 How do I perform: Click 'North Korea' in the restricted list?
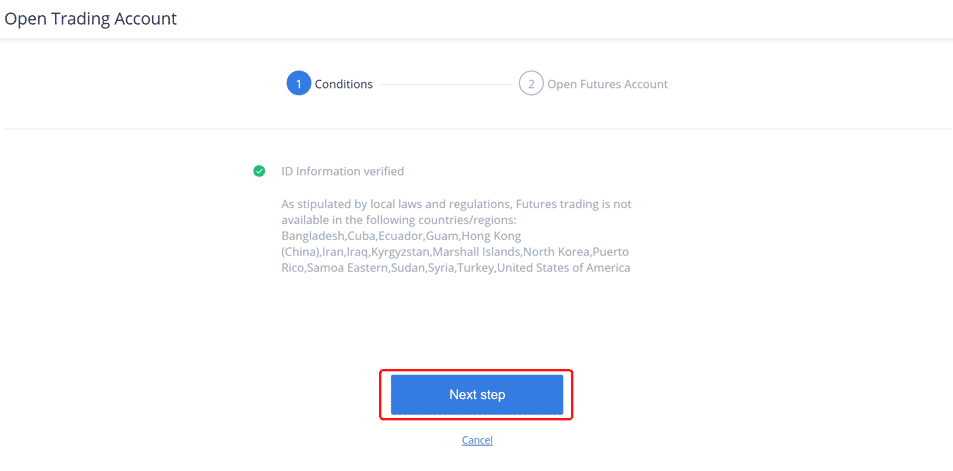557,252
